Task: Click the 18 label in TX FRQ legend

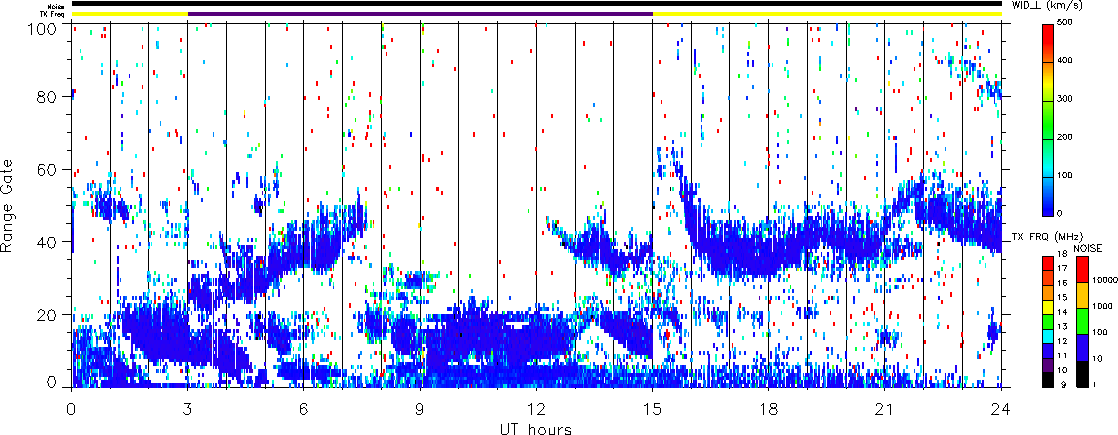Action: pyautogui.click(x=1063, y=254)
